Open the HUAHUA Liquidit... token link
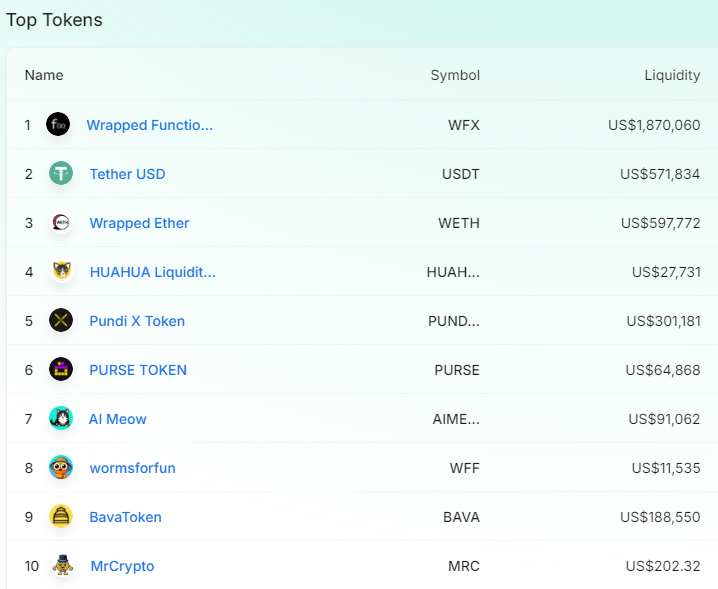This screenshot has height=589, width=718. (x=153, y=272)
